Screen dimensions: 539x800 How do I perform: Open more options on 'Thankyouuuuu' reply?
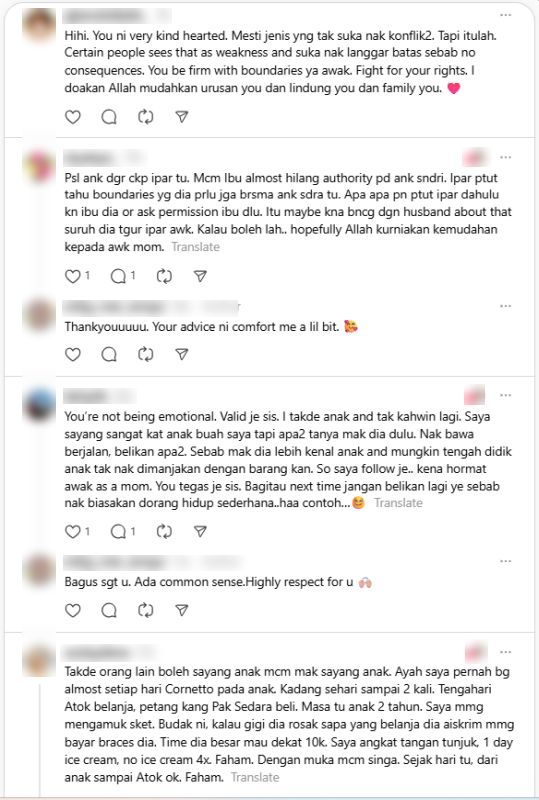coord(505,306)
